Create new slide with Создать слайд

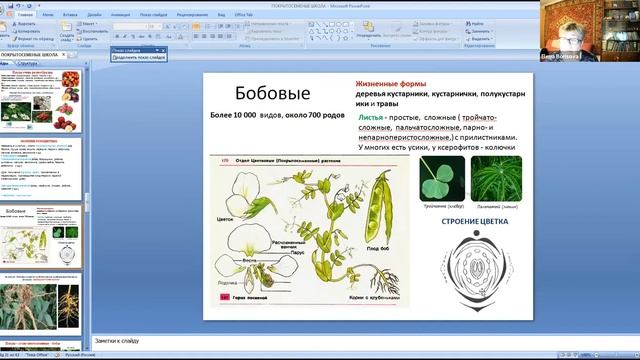point(67,31)
